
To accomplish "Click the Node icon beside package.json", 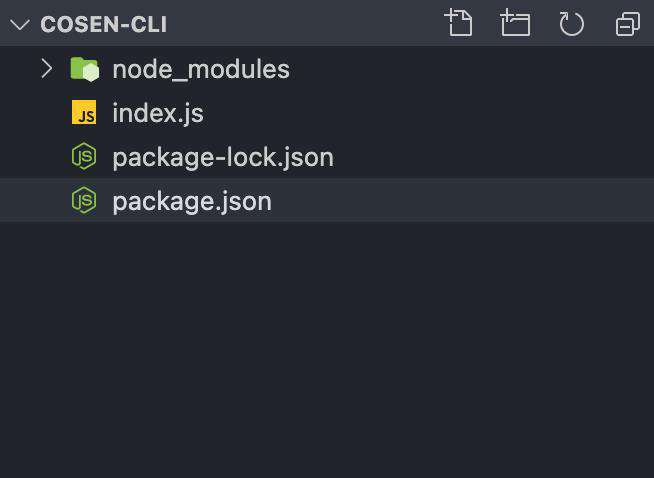I will (x=84, y=200).
